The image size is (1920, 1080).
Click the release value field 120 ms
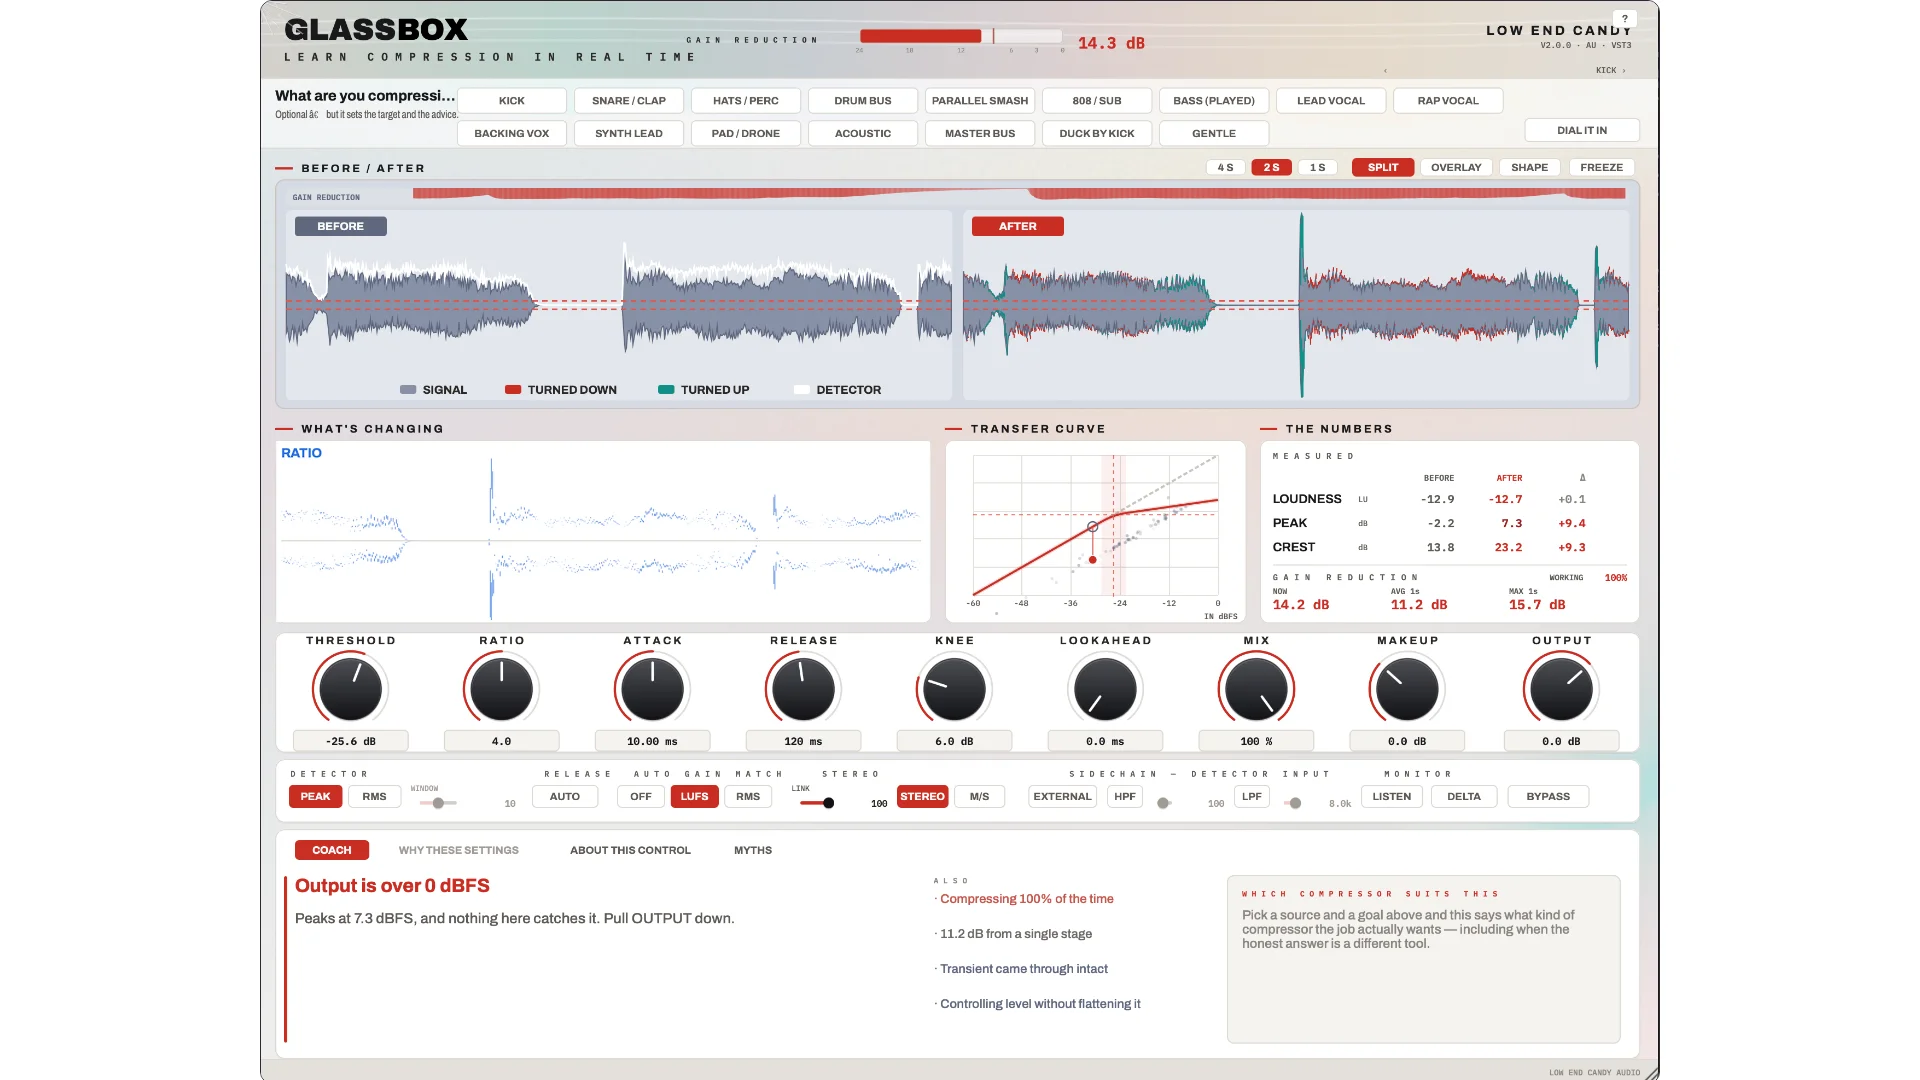coord(804,742)
